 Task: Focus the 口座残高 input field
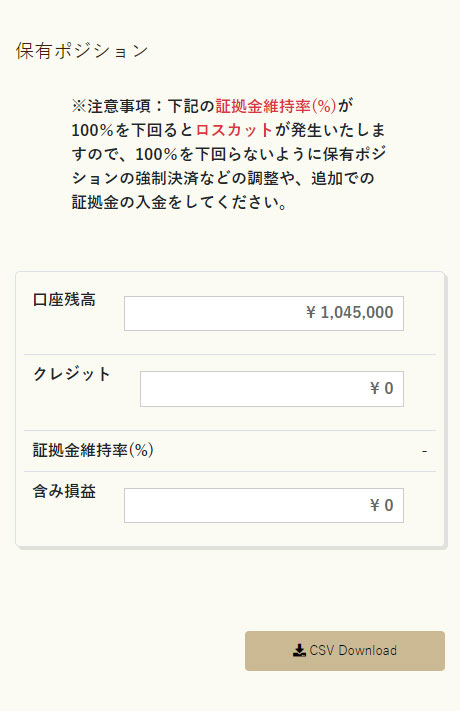pos(264,313)
